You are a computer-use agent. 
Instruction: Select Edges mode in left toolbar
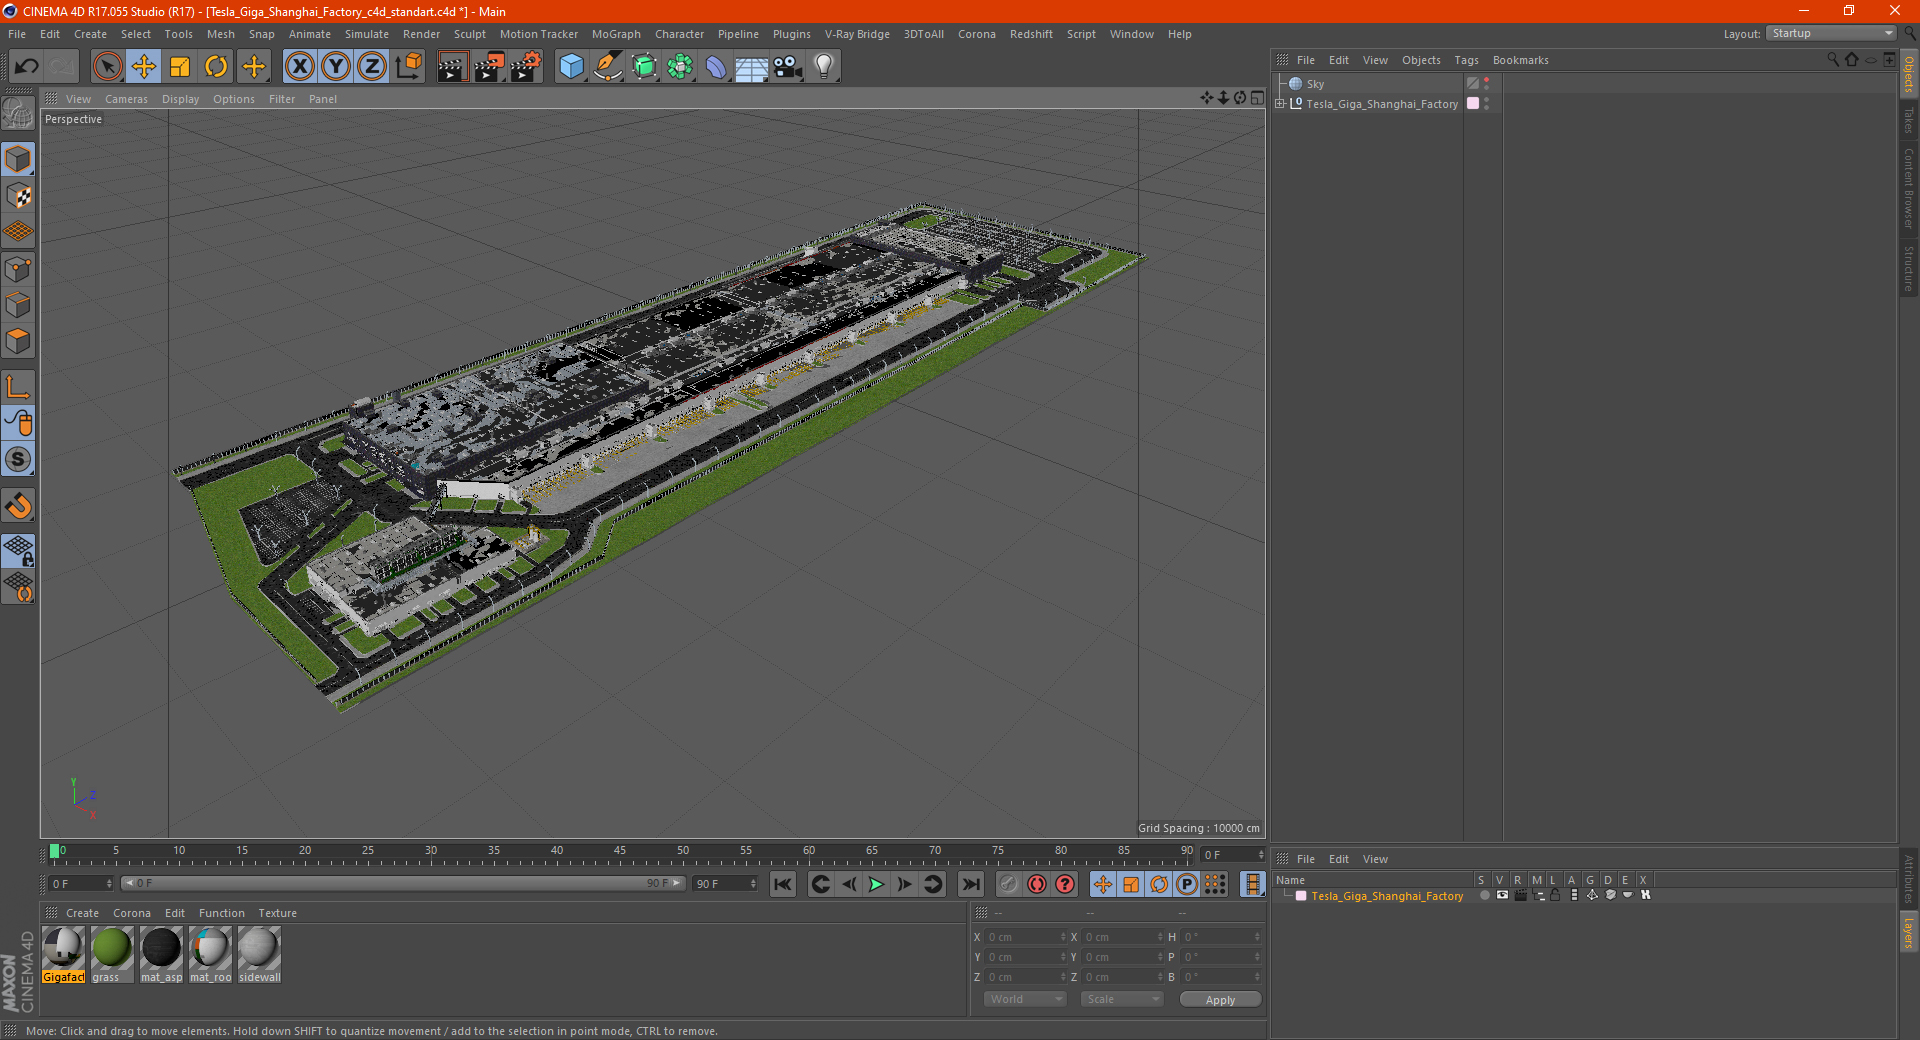18,305
